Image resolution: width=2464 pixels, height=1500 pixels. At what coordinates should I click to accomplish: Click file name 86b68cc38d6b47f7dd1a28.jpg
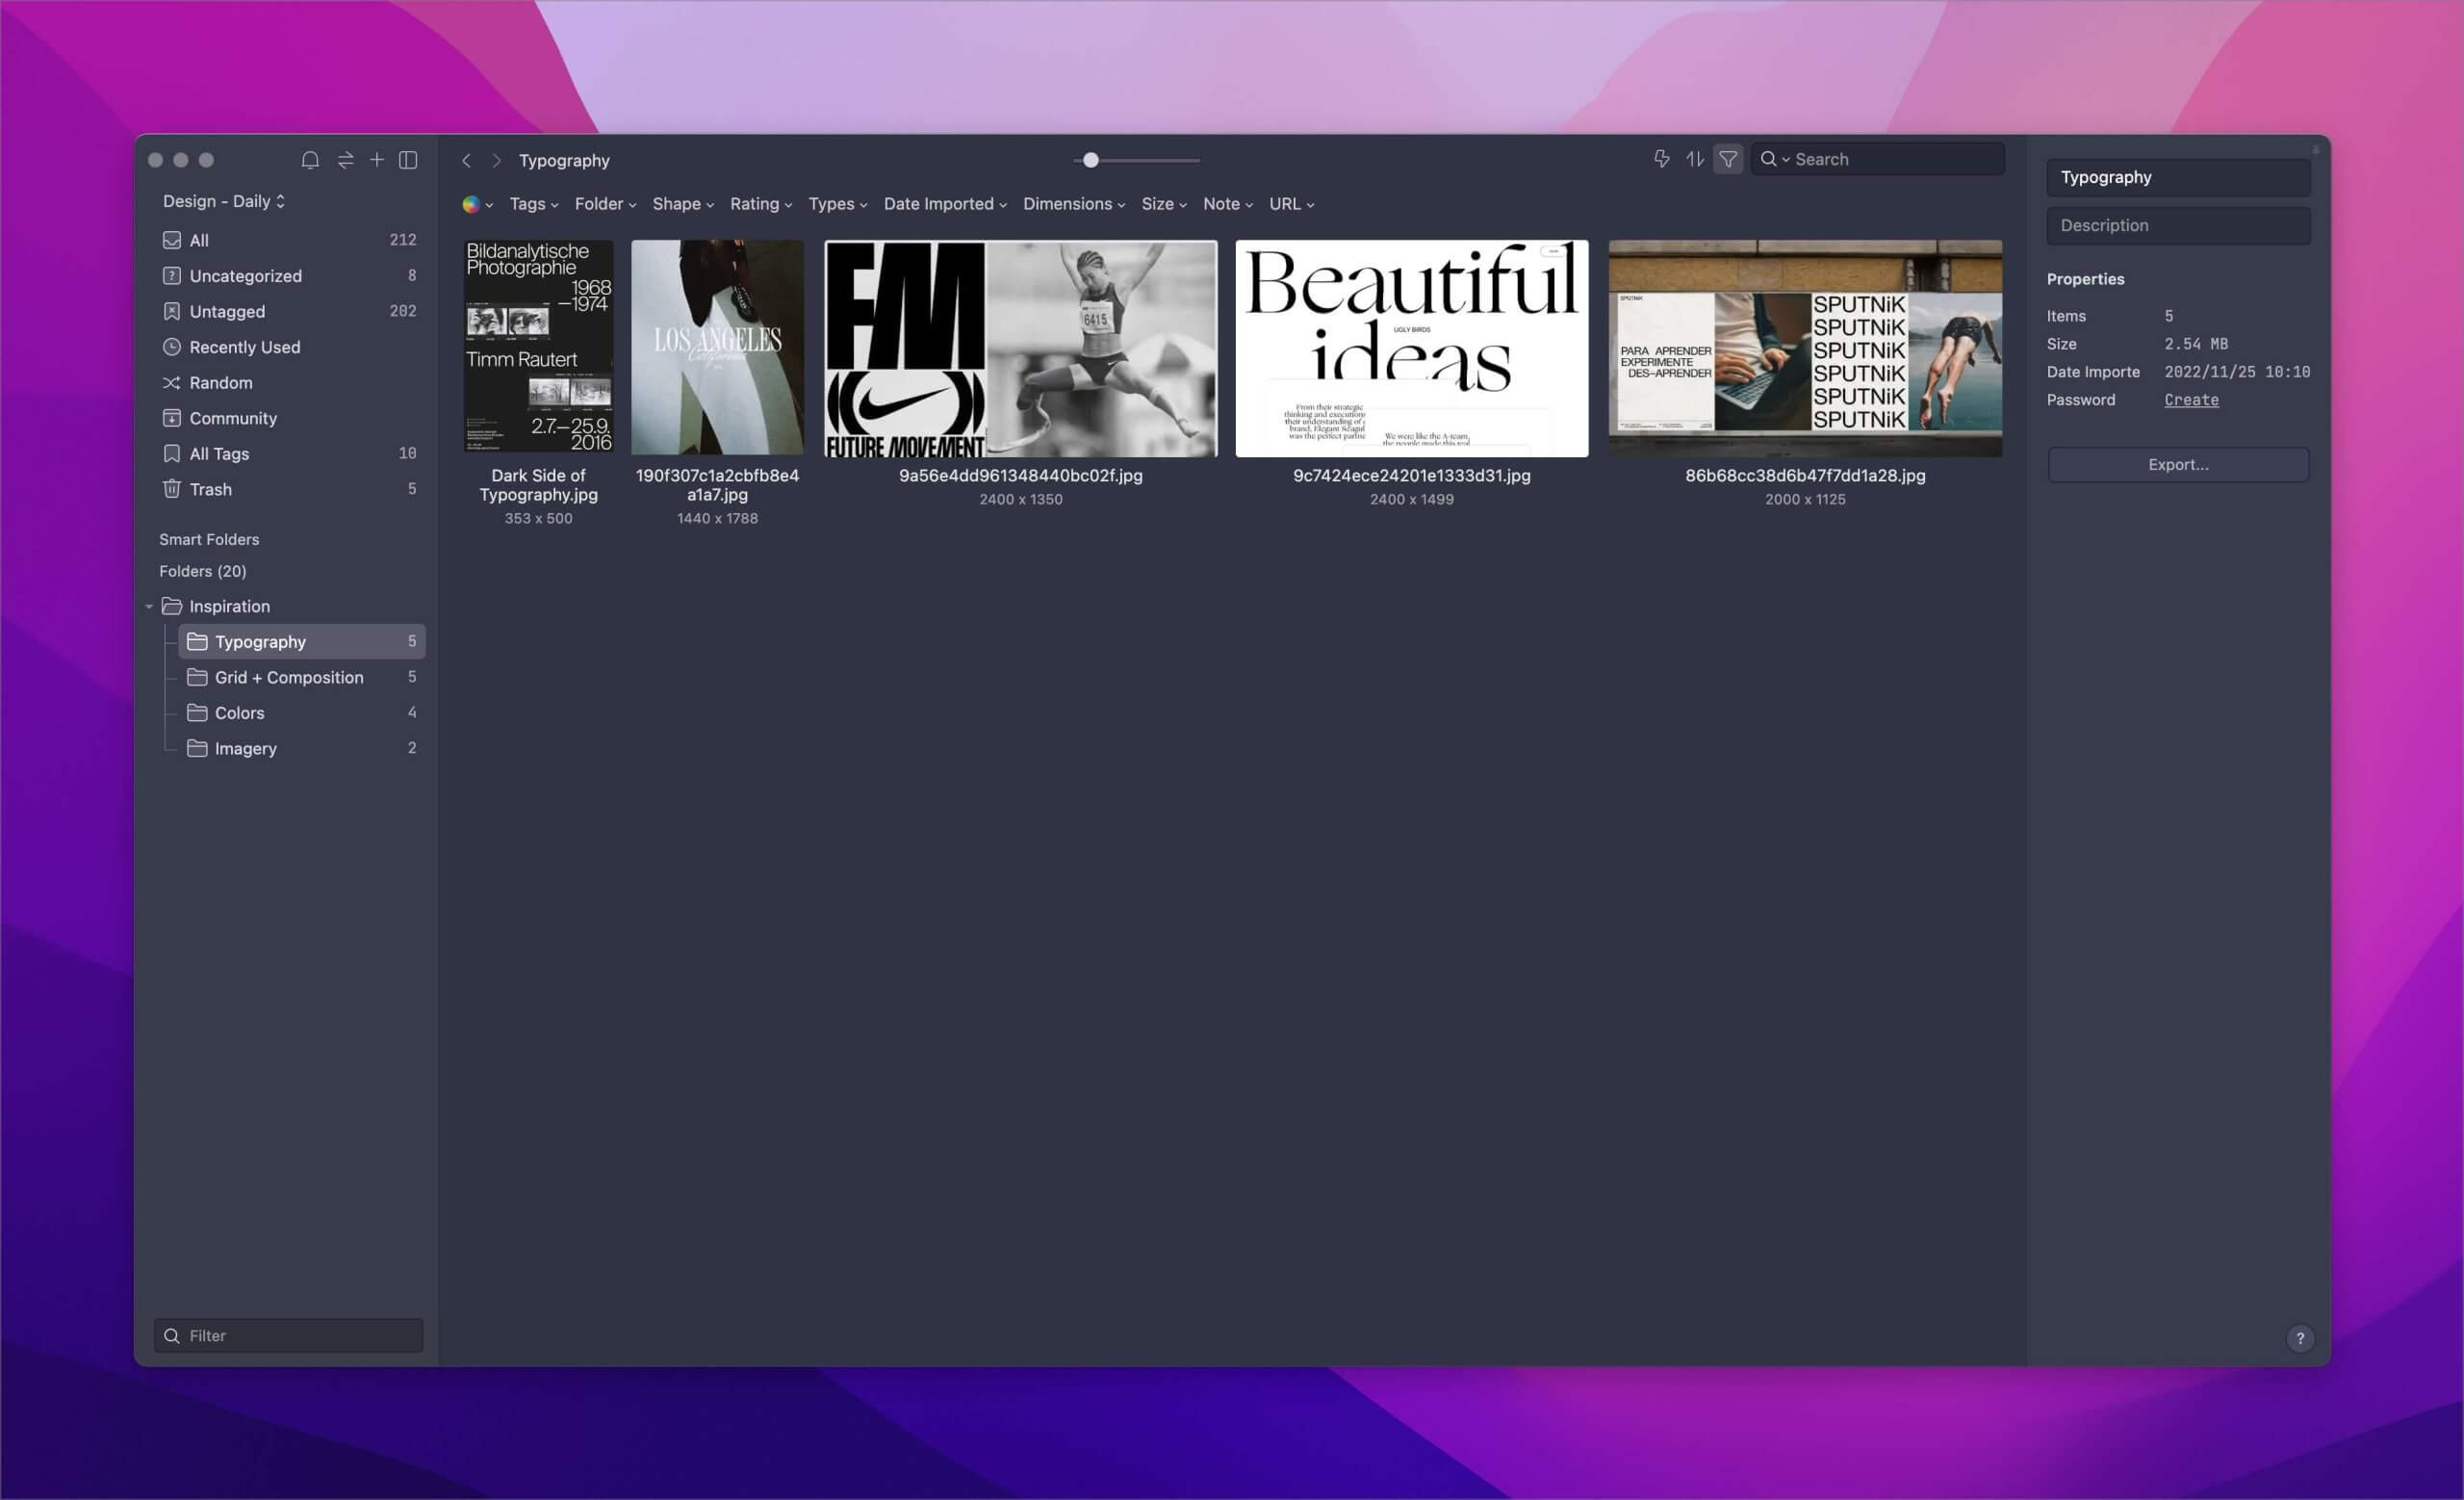click(1805, 476)
